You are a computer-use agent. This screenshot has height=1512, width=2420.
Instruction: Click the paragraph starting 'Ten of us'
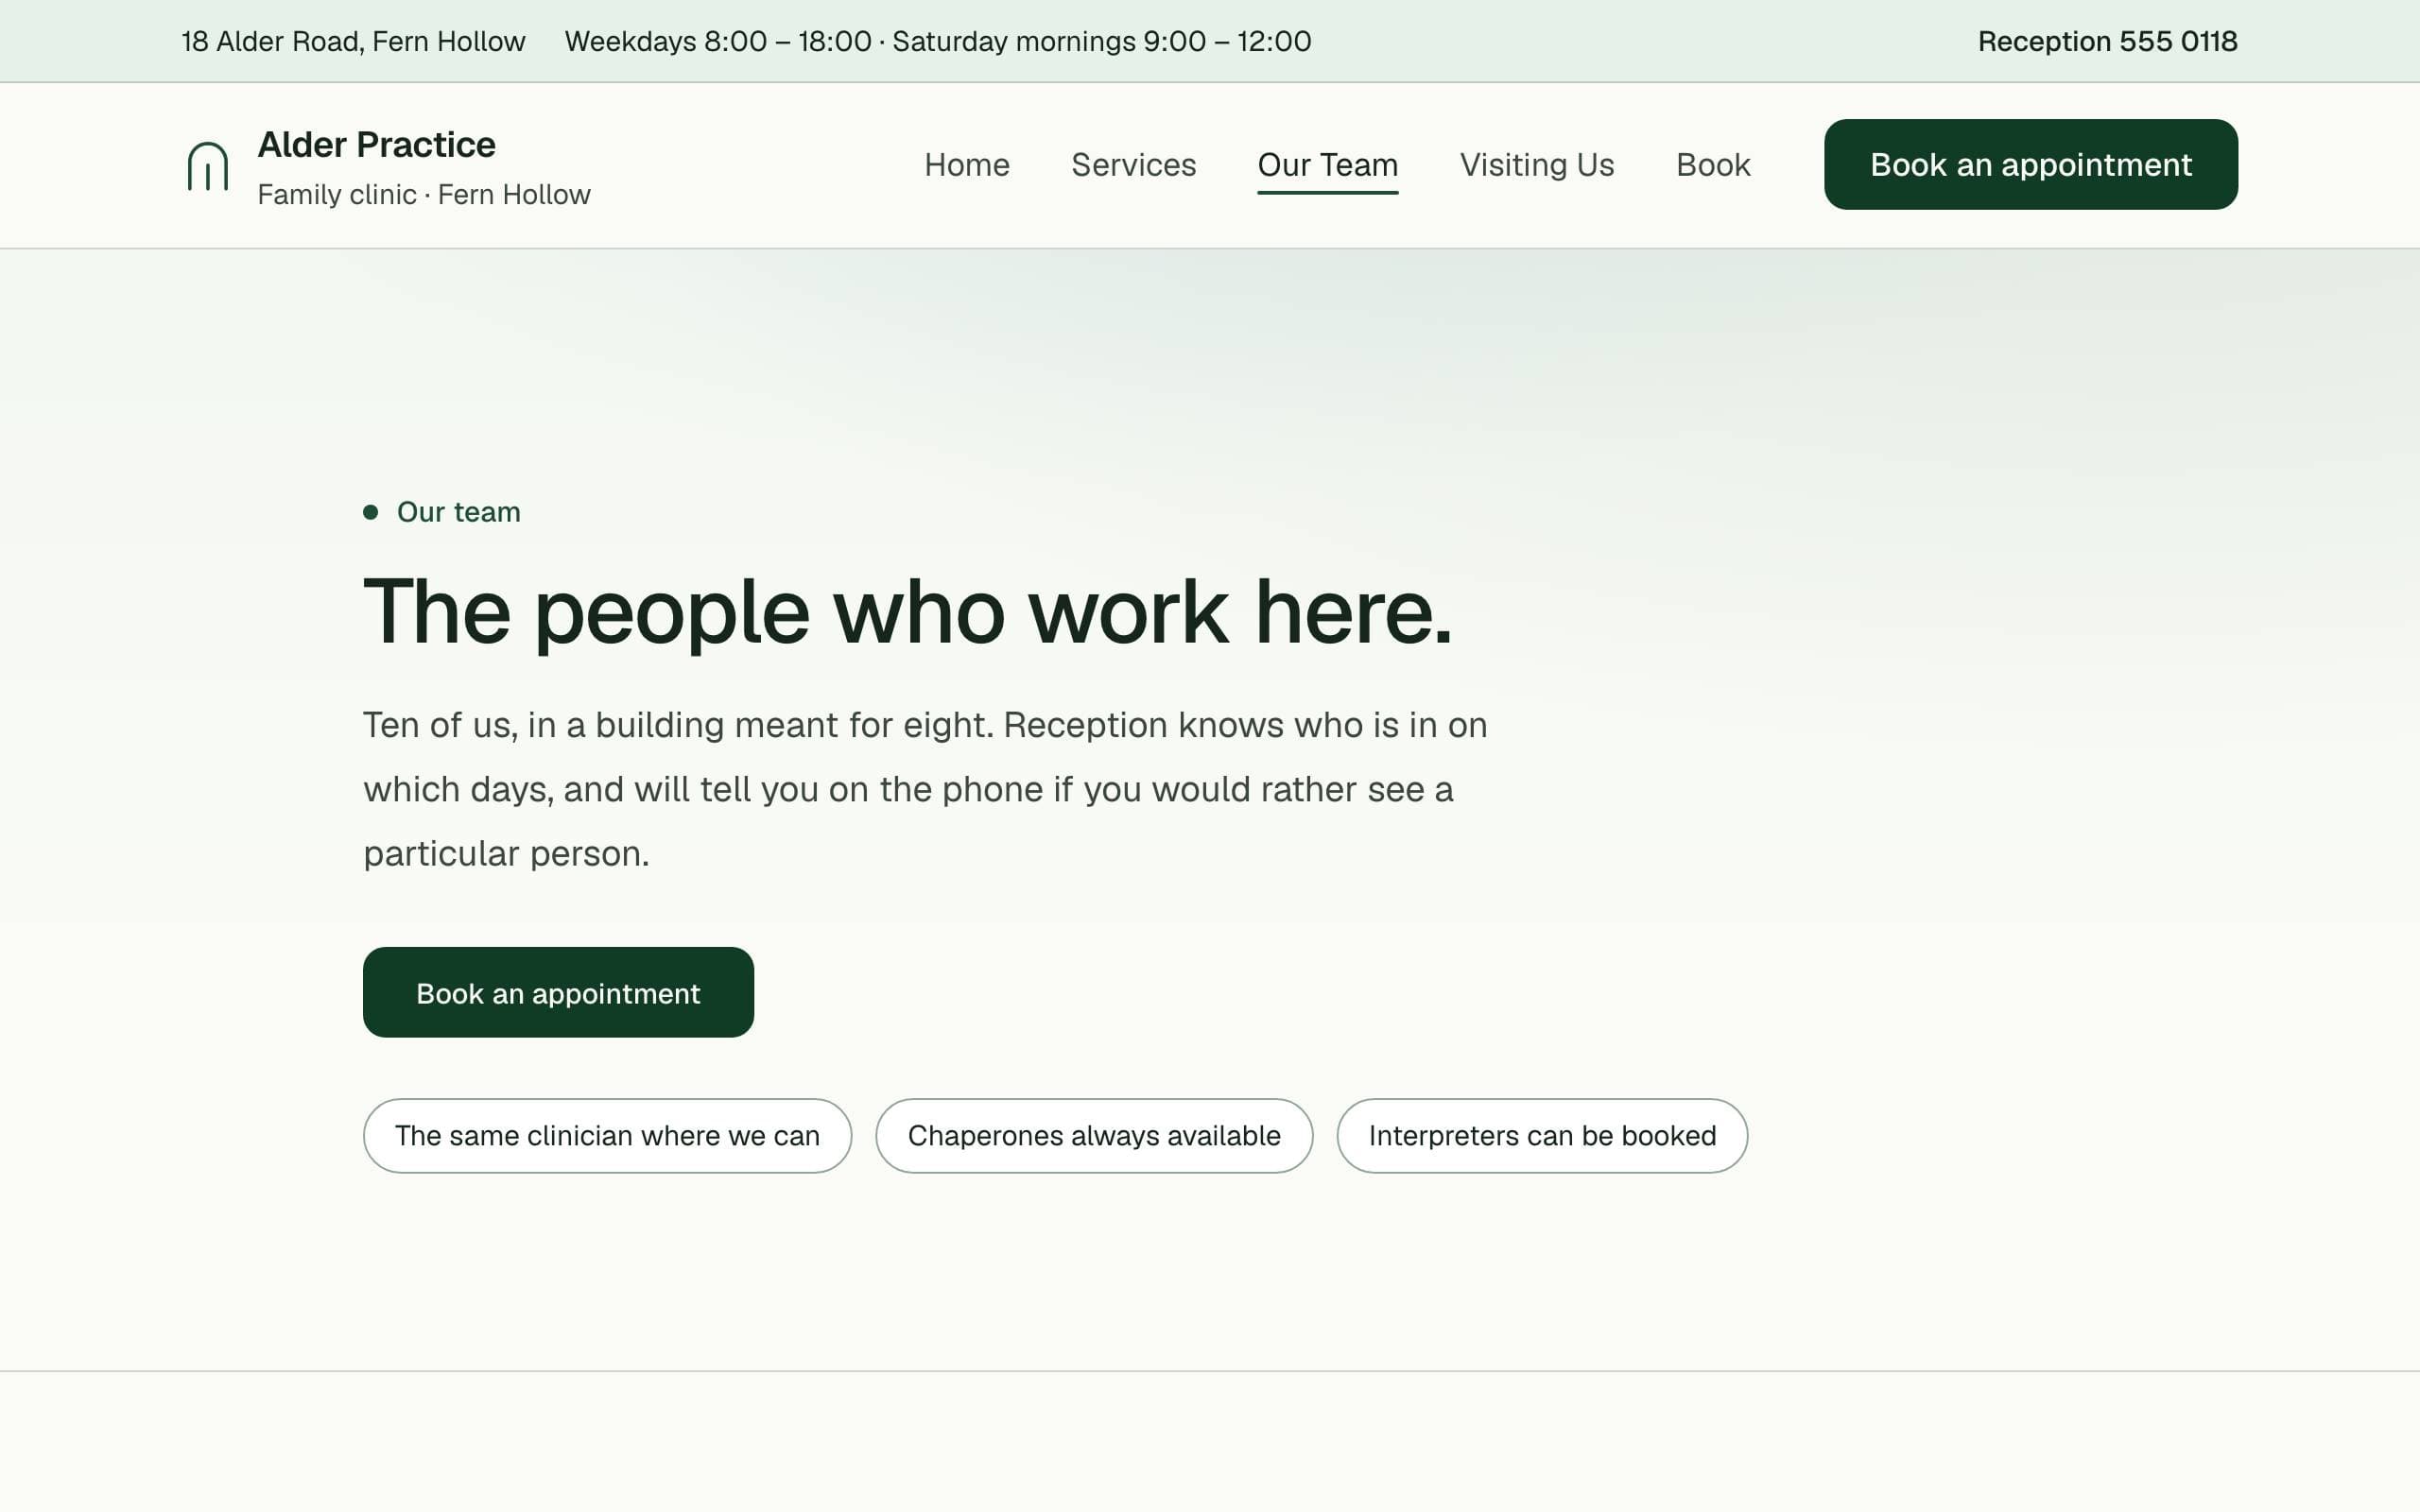[925, 789]
